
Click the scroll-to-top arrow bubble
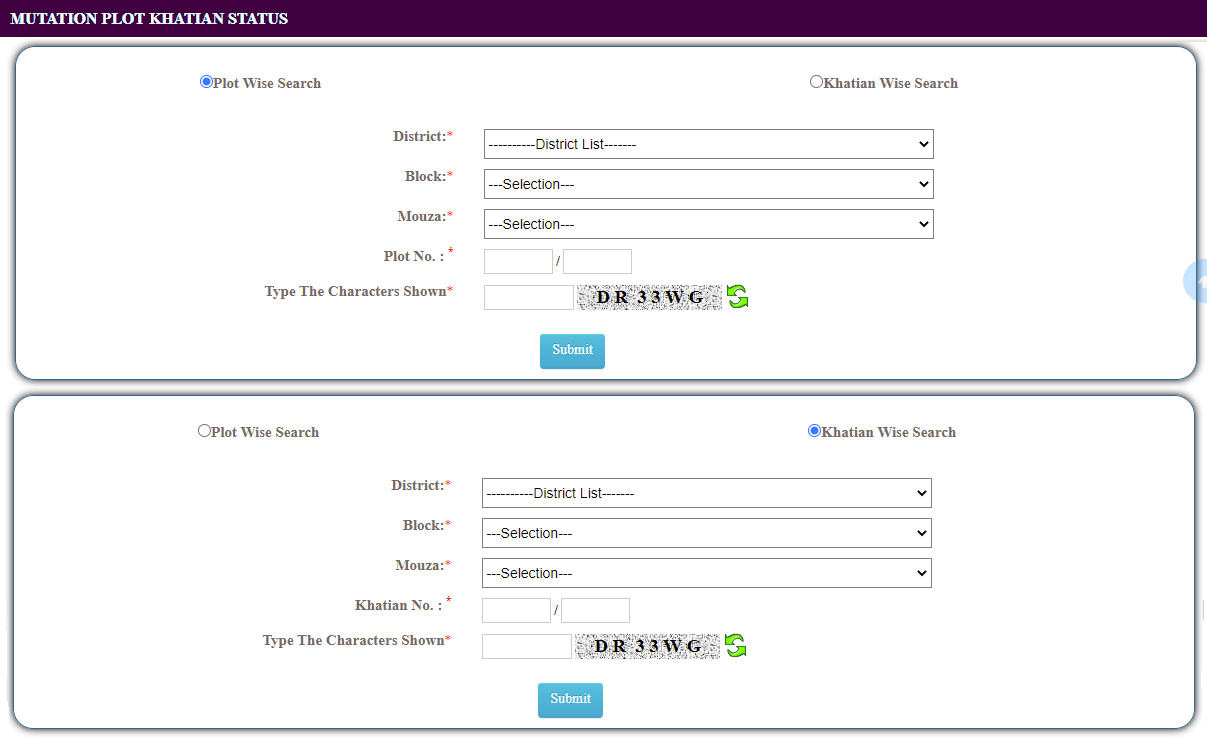[1196, 281]
